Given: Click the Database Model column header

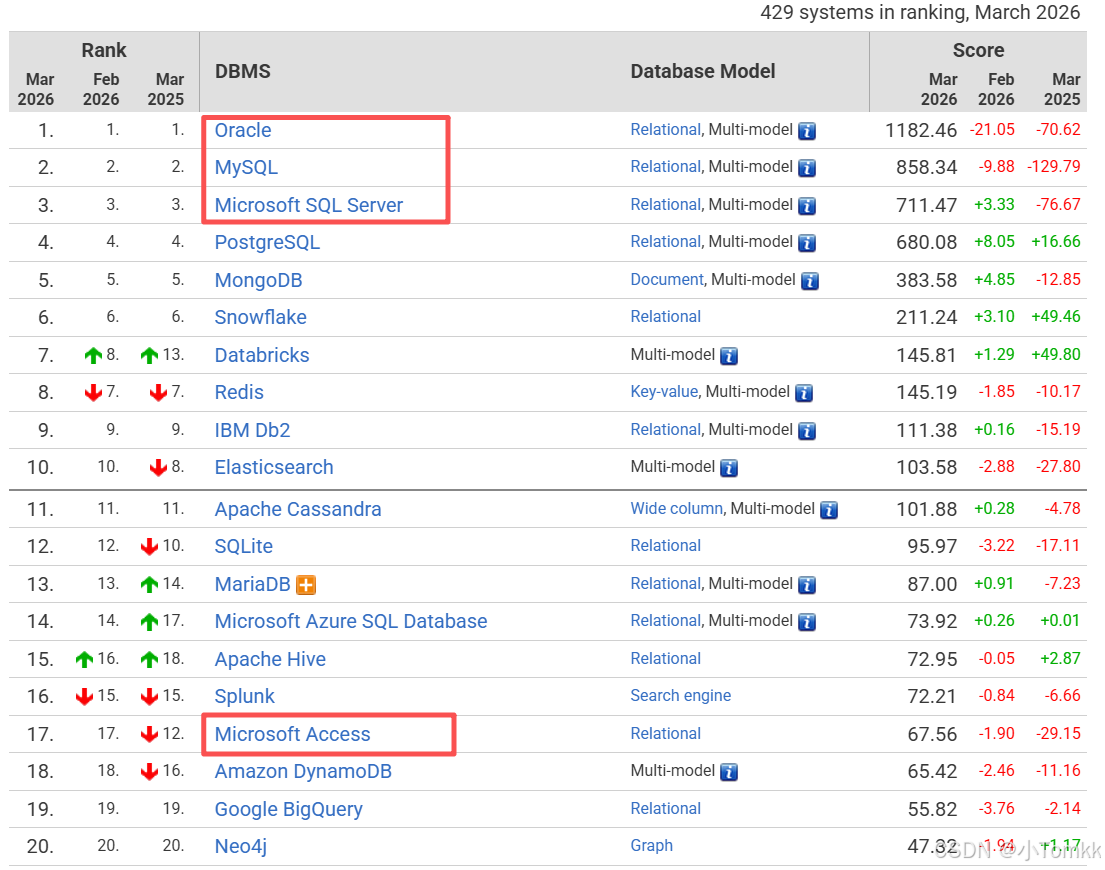Looking at the screenshot, I should (703, 72).
